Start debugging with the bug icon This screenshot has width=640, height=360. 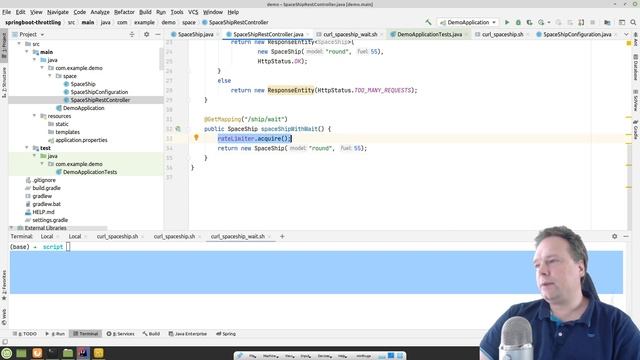518,22
